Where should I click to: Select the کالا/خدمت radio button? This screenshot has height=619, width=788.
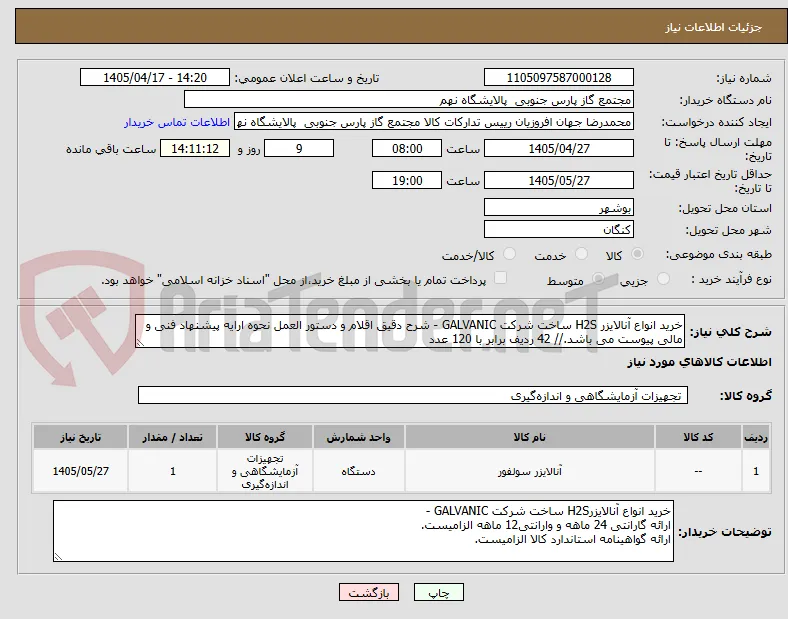(510, 254)
